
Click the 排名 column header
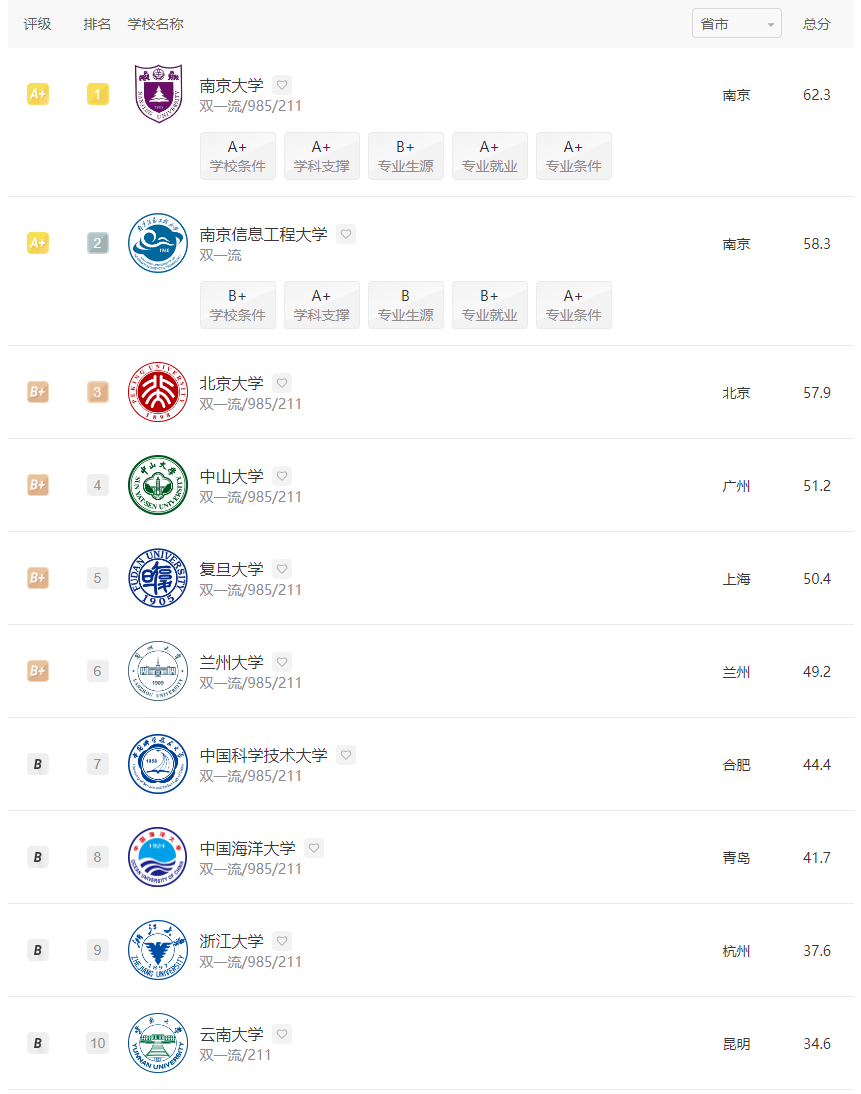point(97,24)
